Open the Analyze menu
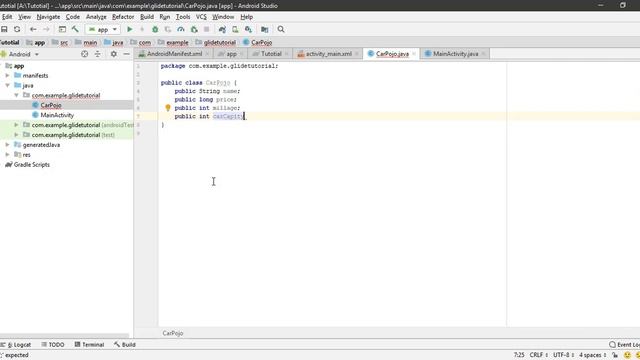 (x=96, y=17)
